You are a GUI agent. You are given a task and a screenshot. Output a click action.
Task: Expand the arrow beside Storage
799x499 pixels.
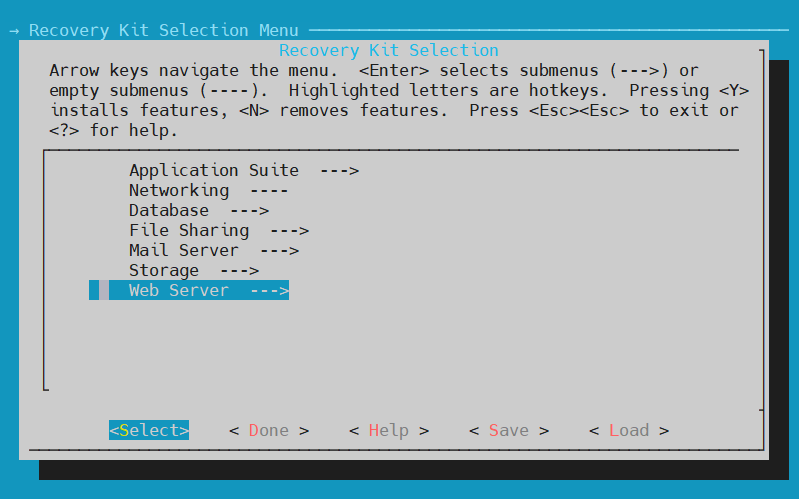[x=239, y=270]
